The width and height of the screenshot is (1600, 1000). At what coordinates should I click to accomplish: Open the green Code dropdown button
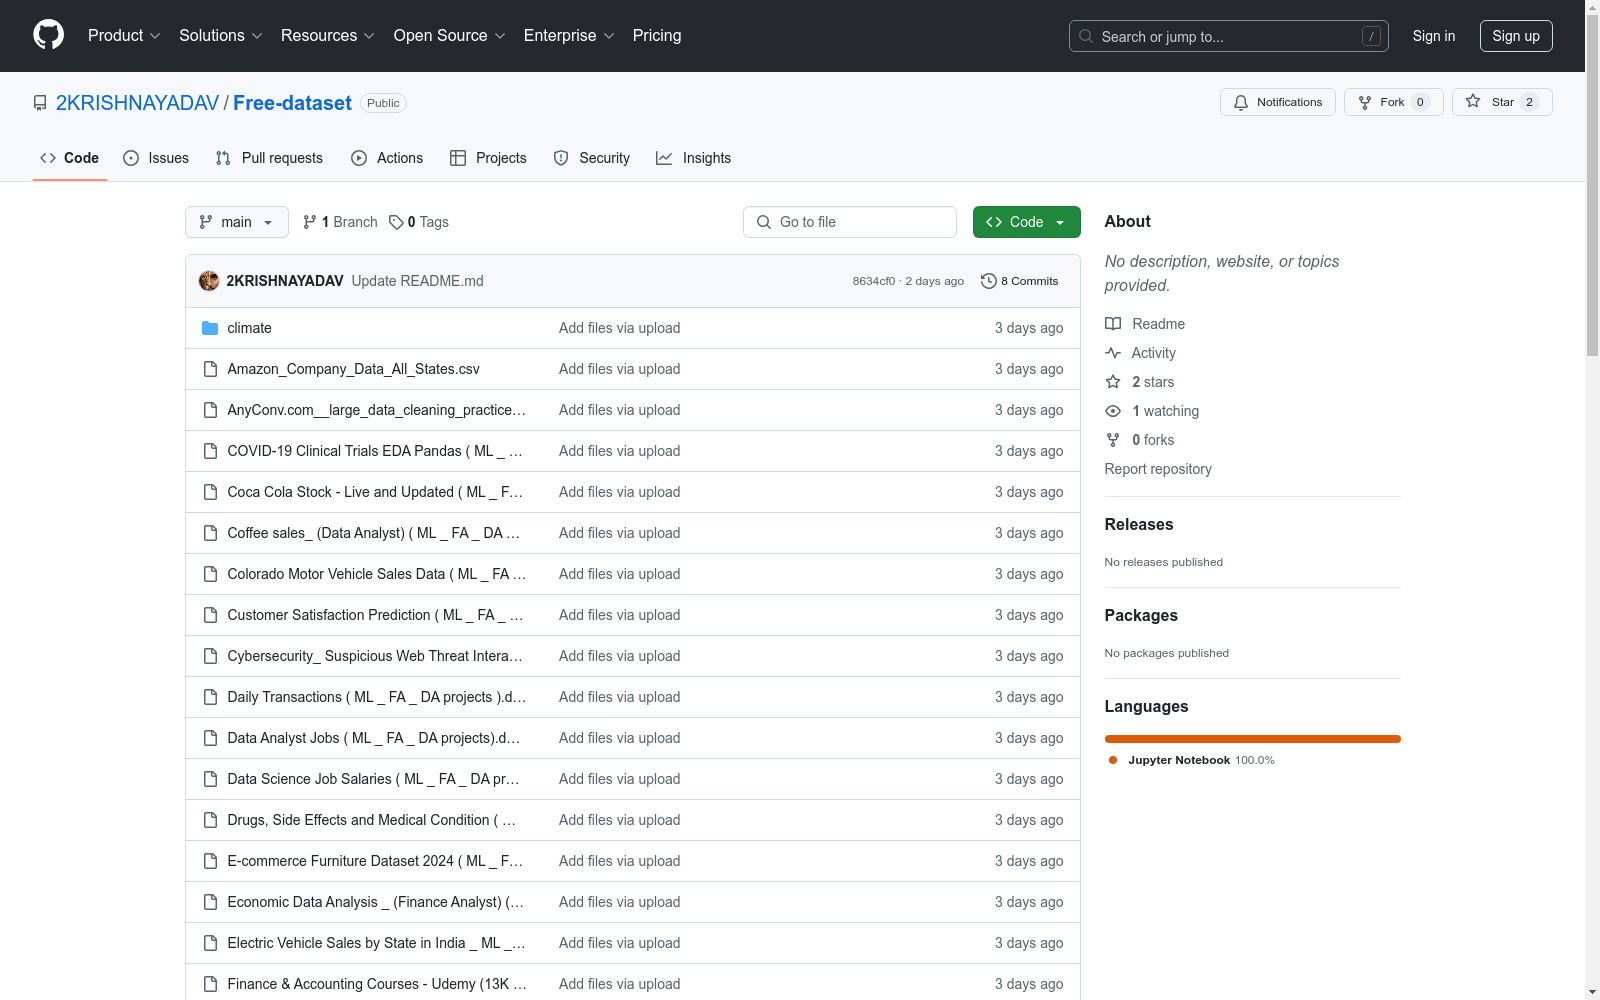1026,222
